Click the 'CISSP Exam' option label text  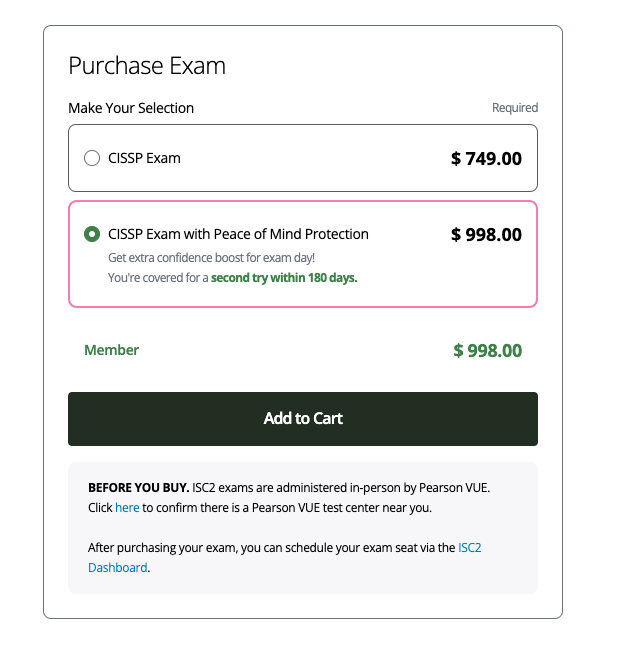(144, 158)
